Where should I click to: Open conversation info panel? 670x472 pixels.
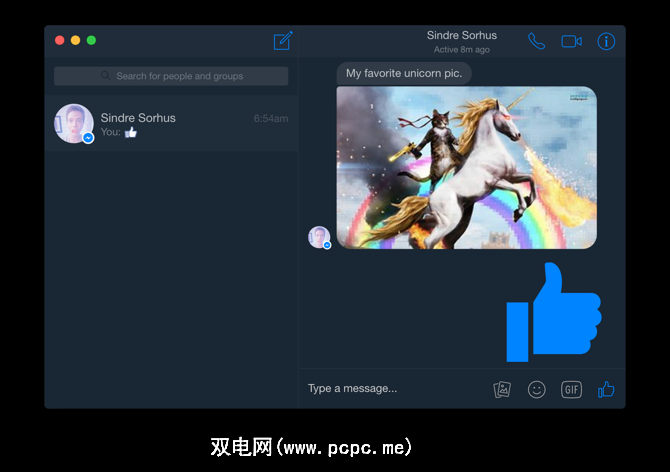[606, 41]
